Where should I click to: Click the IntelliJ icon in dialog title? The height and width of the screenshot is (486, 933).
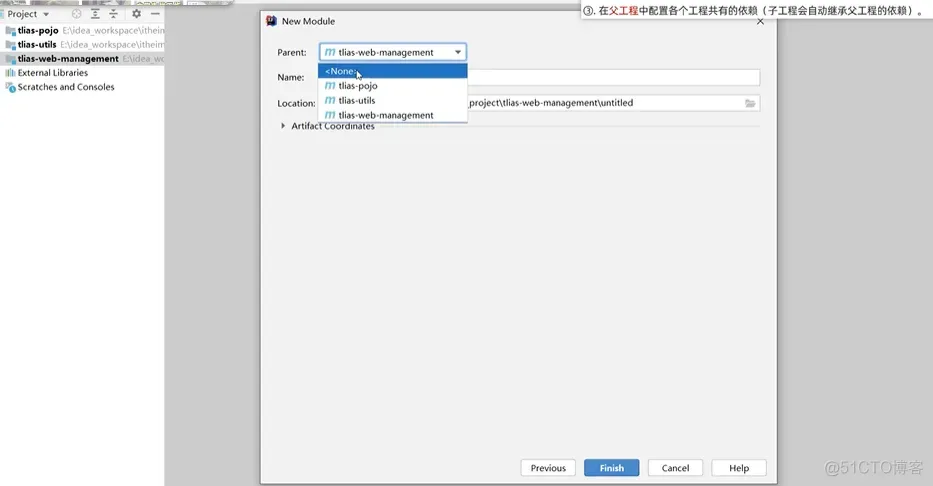[271, 21]
